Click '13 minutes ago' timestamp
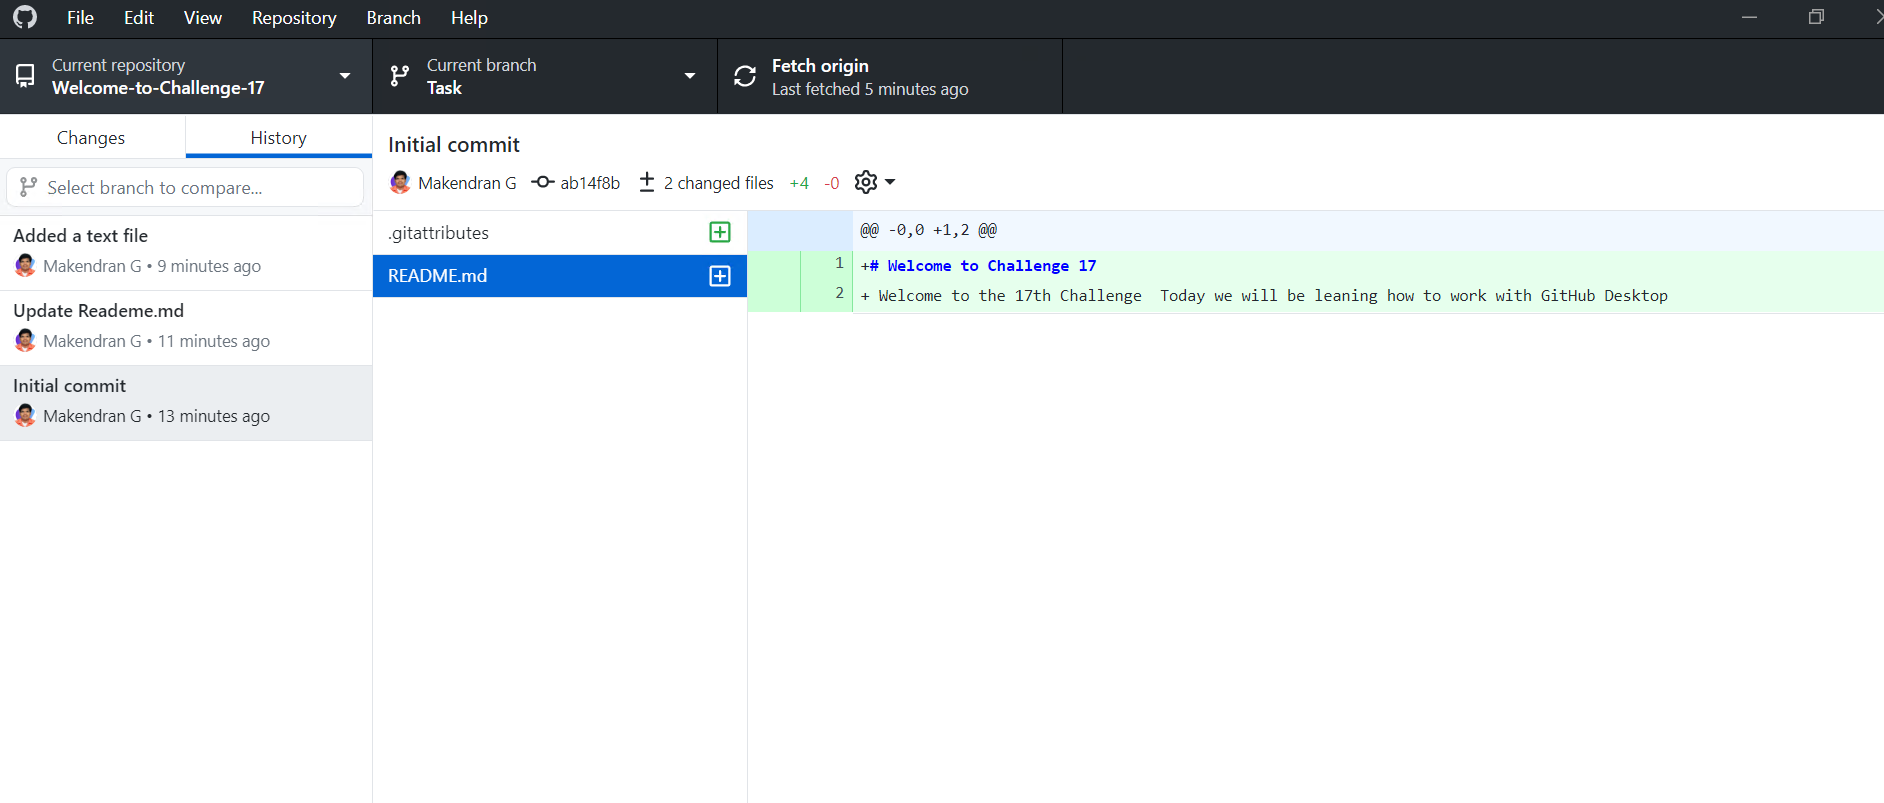The image size is (1884, 803). pos(214,416)
